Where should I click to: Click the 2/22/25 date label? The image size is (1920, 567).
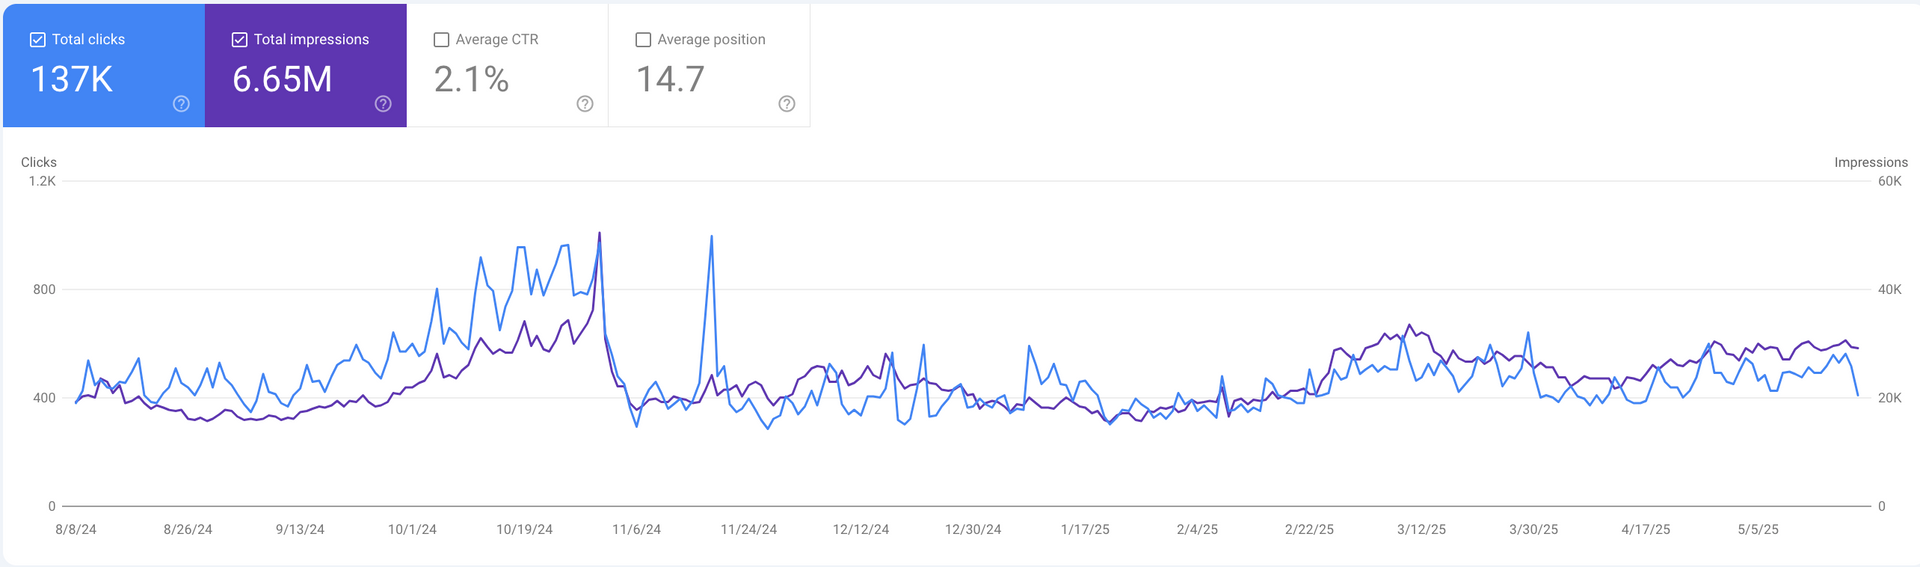pyautogui.click(x=1309, y=529)
